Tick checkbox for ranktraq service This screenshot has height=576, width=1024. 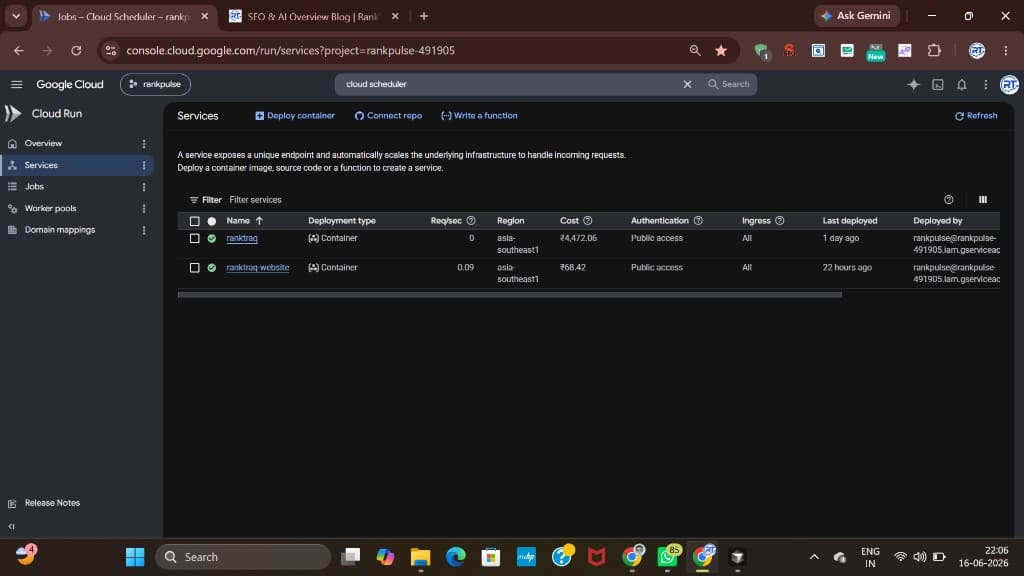point(195,238)
